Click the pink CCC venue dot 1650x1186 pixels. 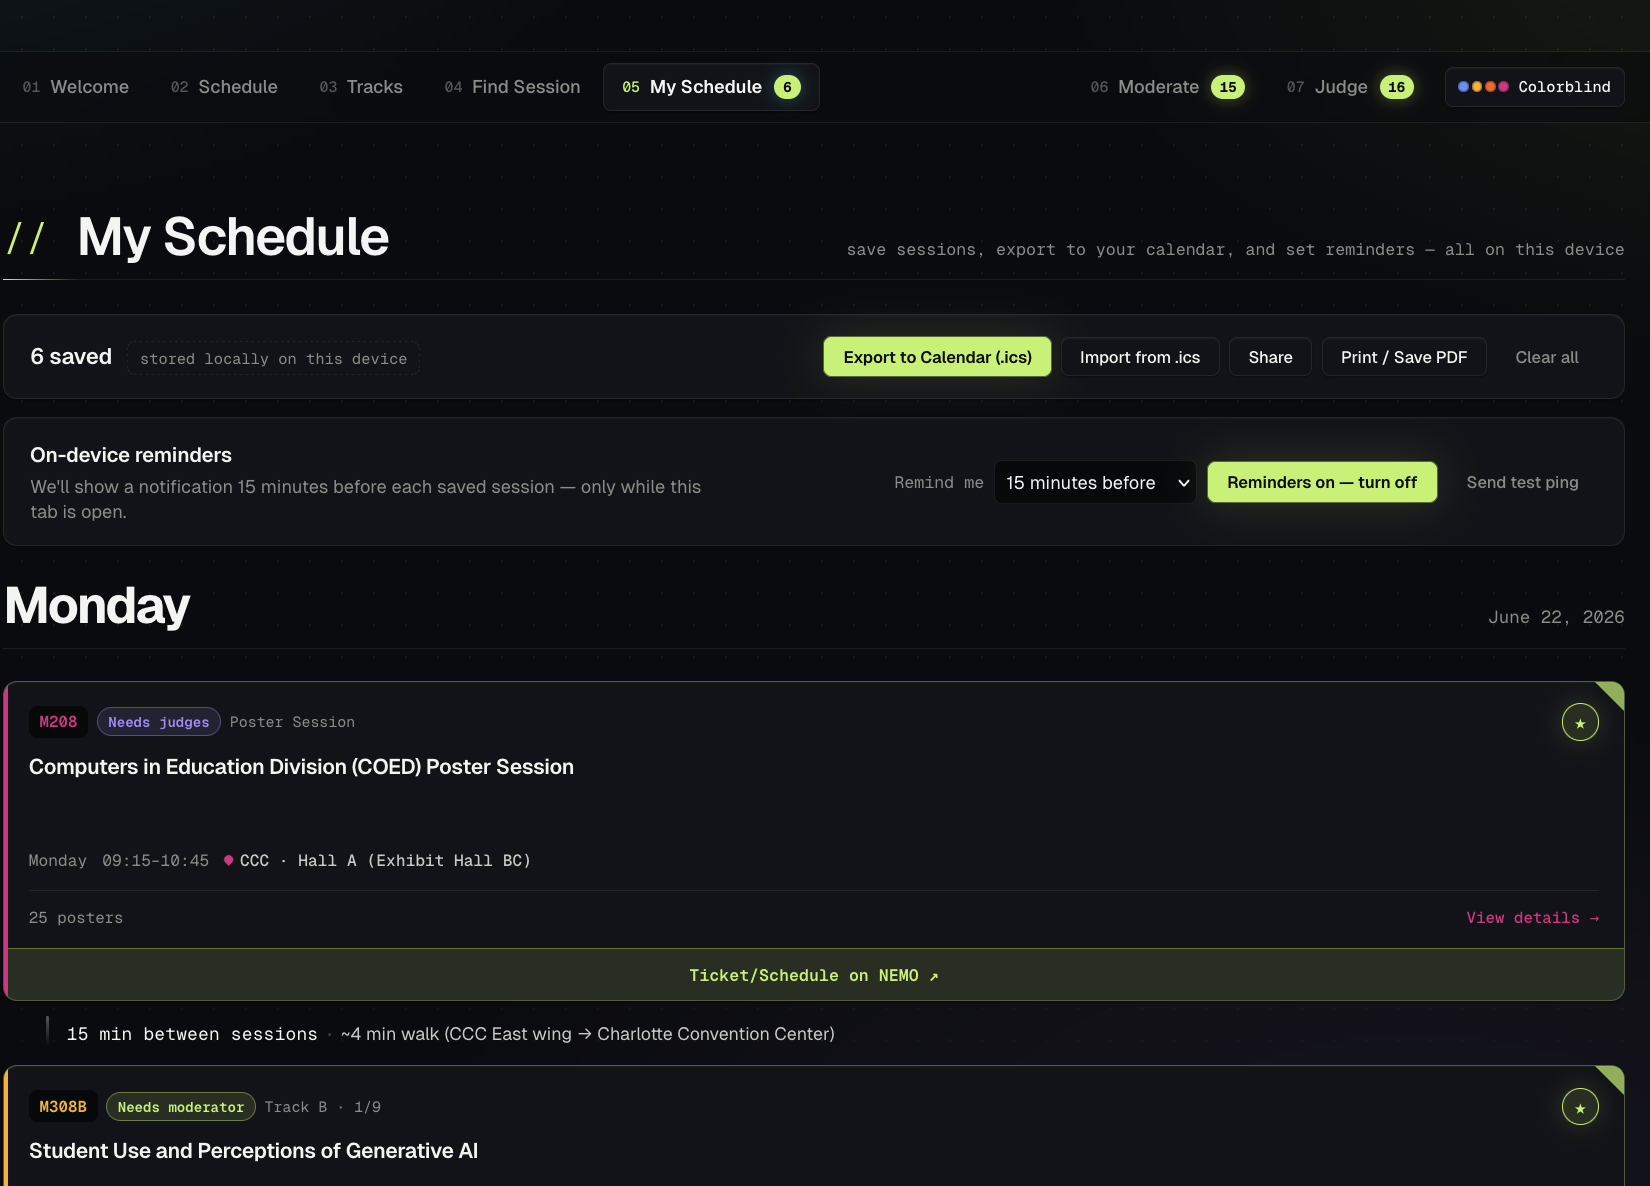(229, 860)
